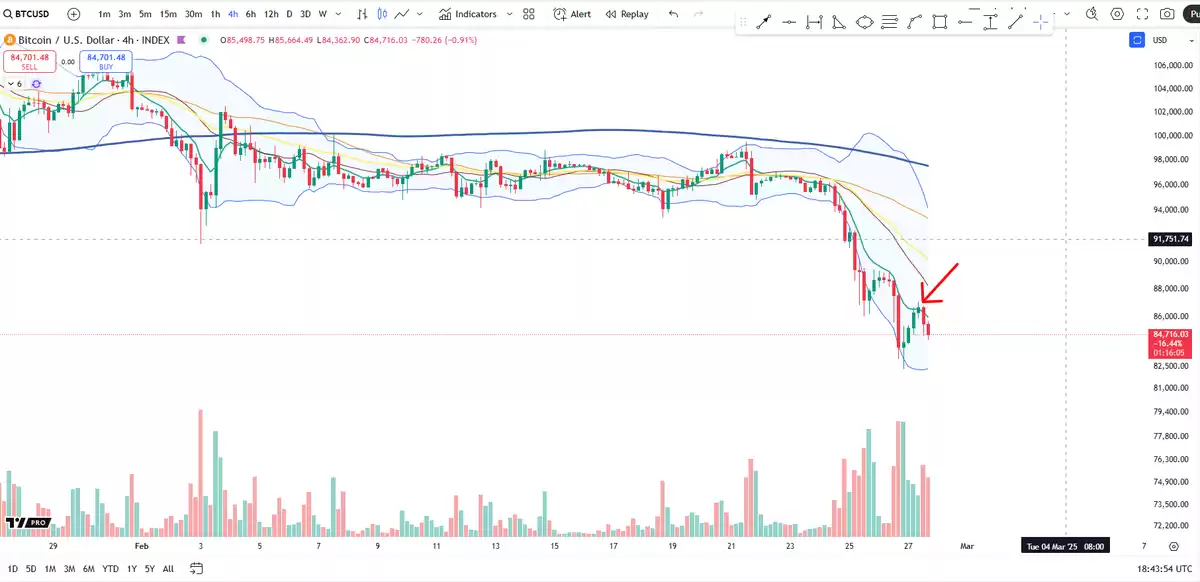Enter fullscreen mode
This screenshot has height=582, width=1200.
pyautogui.click(x=1142, y=14)
